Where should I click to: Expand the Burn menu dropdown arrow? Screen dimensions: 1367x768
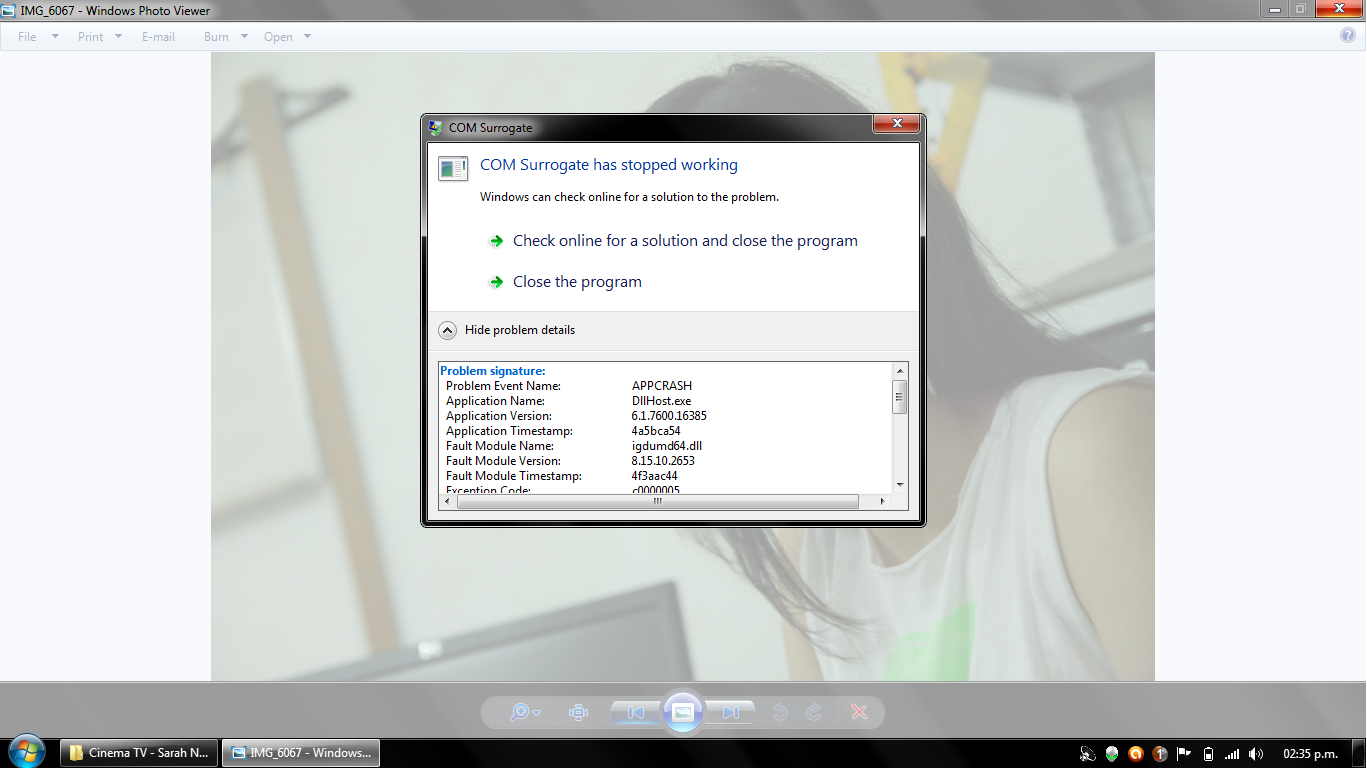point(244,36)
